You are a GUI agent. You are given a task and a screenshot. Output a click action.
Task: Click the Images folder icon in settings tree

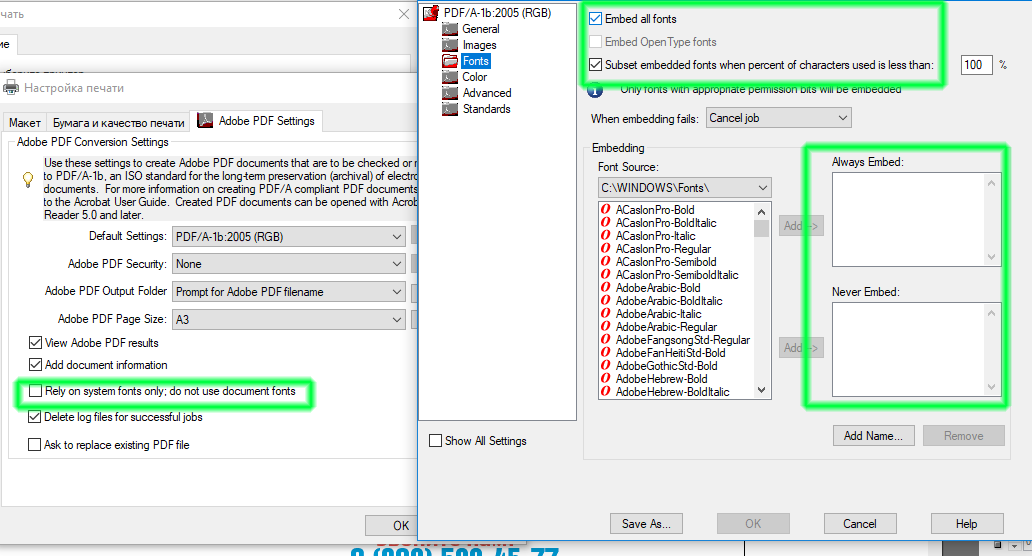coord(450,45)
